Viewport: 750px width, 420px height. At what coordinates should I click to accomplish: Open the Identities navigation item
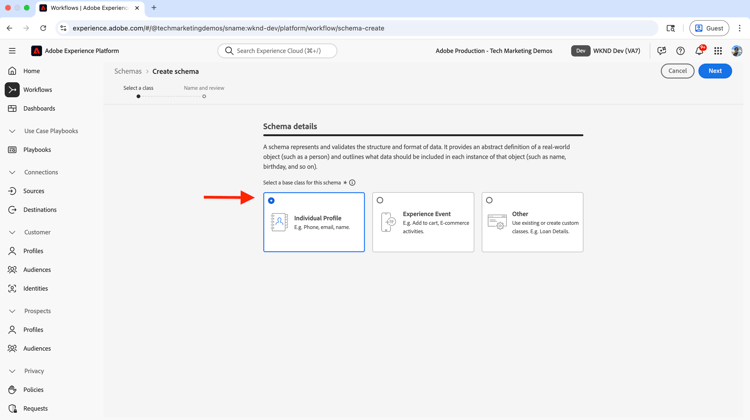[x=35, y=288]
